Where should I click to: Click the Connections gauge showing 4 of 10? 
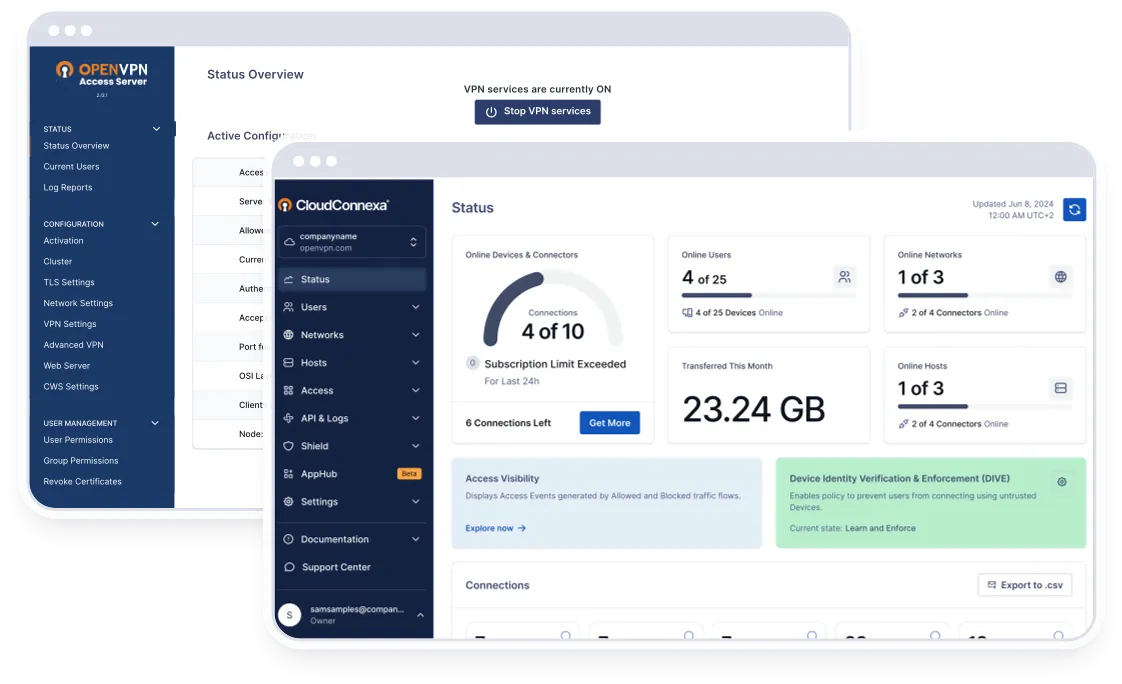[x=552, y=311]
